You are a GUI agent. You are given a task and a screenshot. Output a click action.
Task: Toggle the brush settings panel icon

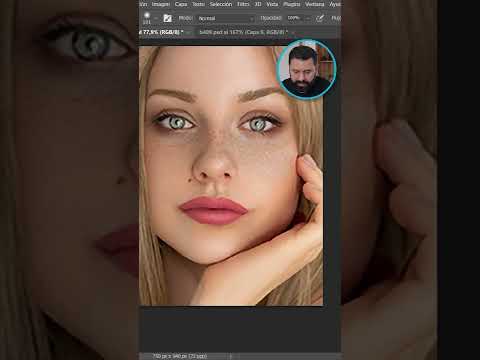167,18
